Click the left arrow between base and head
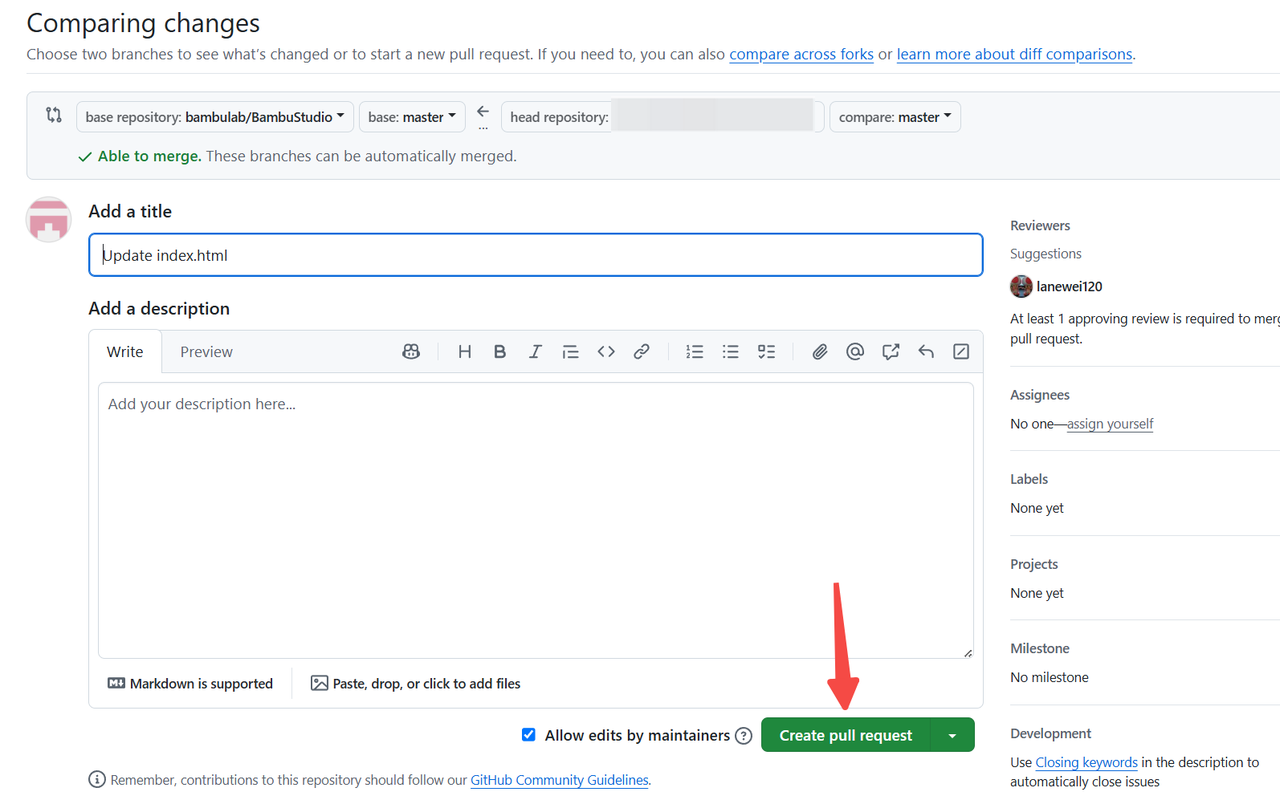Screen dimensions: 1280x796 click(483, 112)
